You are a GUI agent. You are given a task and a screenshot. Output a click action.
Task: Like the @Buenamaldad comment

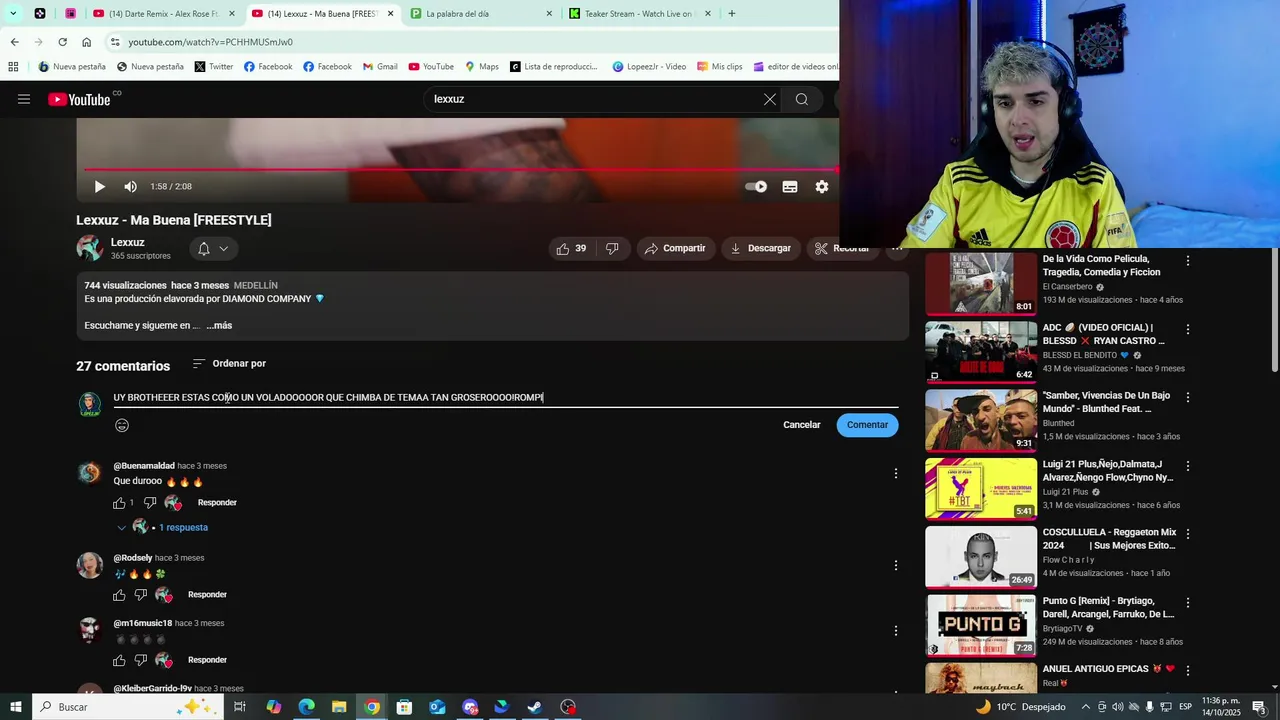tap(119, 503)
